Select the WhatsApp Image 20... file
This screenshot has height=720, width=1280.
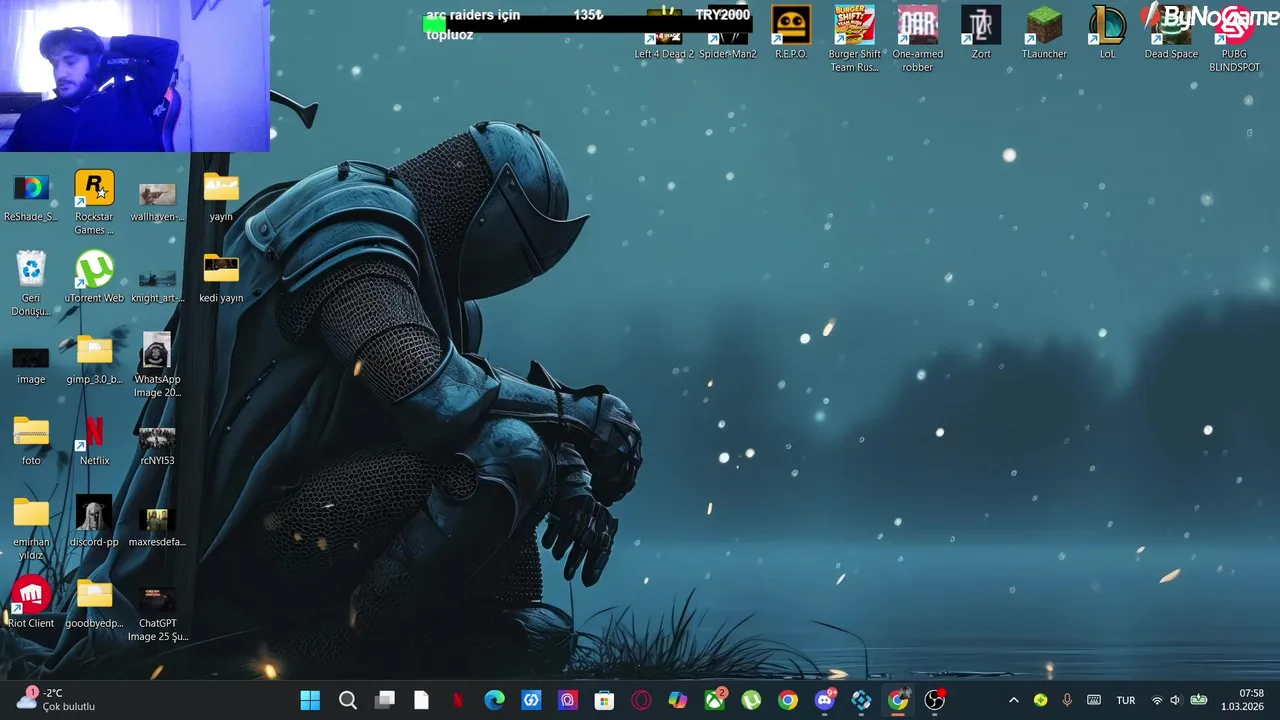(157, 366)
